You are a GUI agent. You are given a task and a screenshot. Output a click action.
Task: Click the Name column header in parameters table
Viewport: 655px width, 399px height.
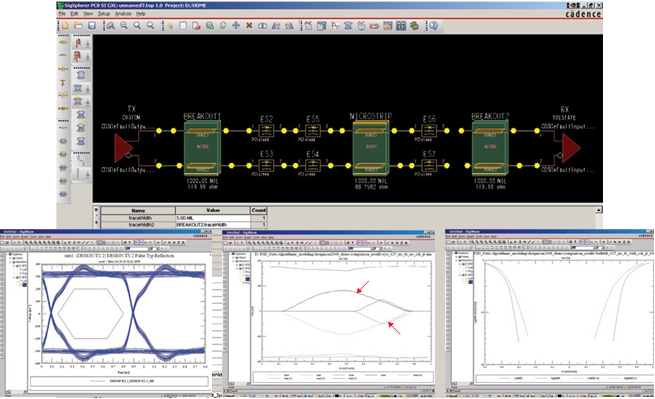tap(138, 211)
